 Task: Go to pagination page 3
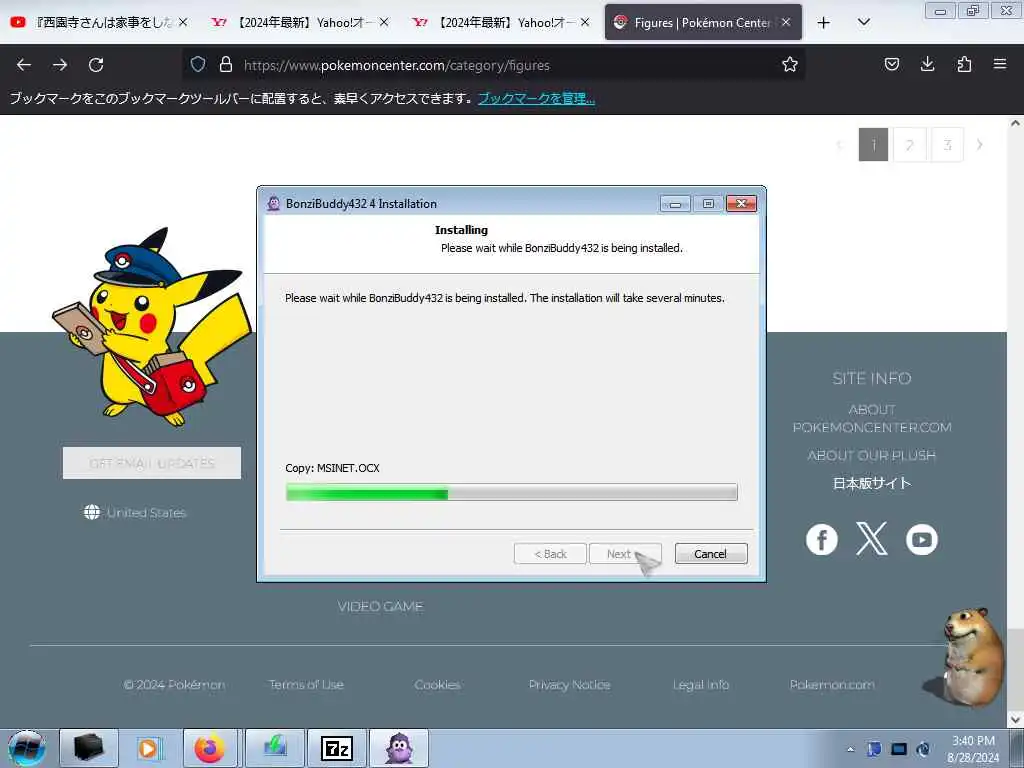[947, 145]
